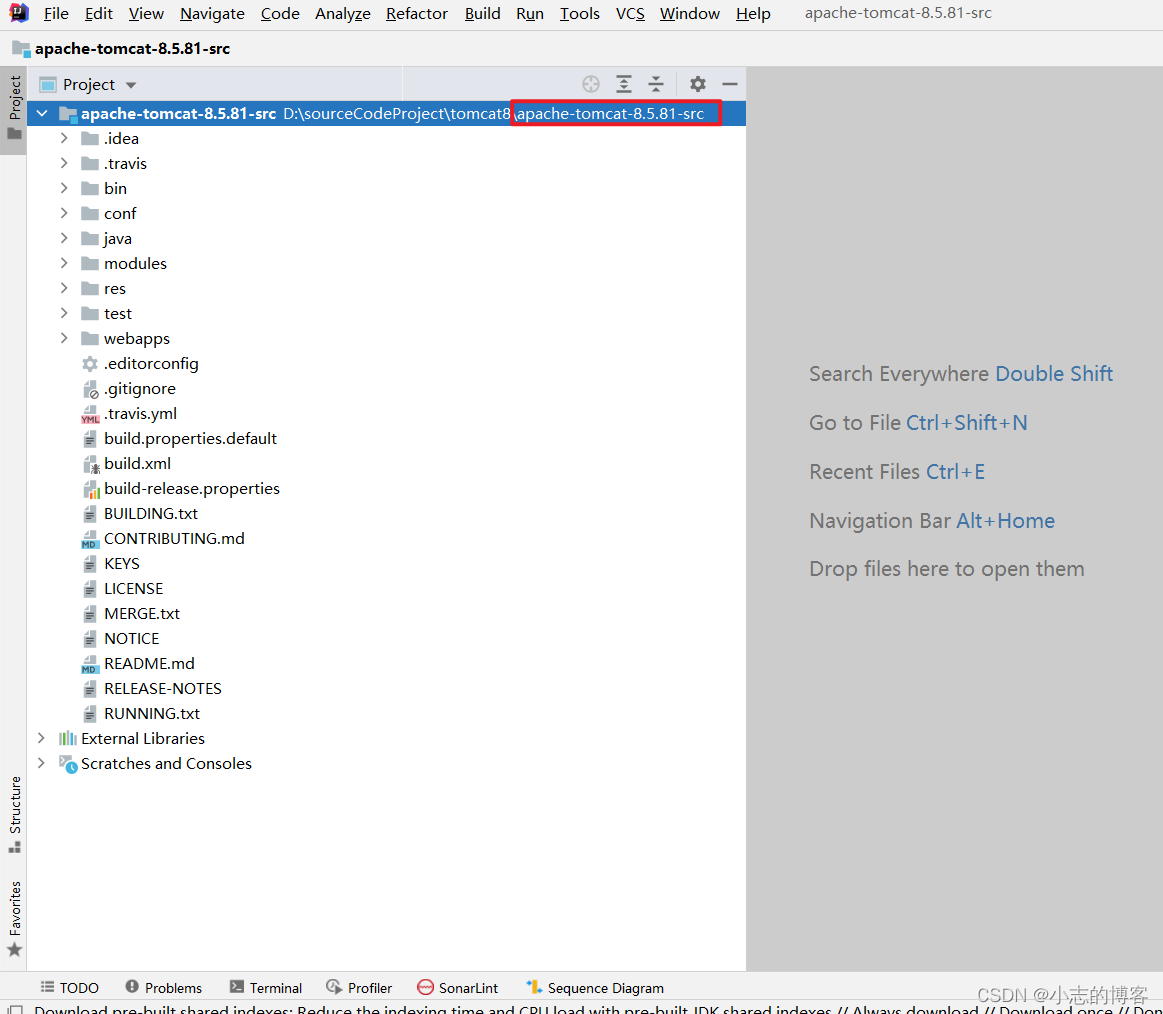The image size is (1163, 1014).
Task: Open the Build menu
Action: pyautogui.click(x=482, y=13)
